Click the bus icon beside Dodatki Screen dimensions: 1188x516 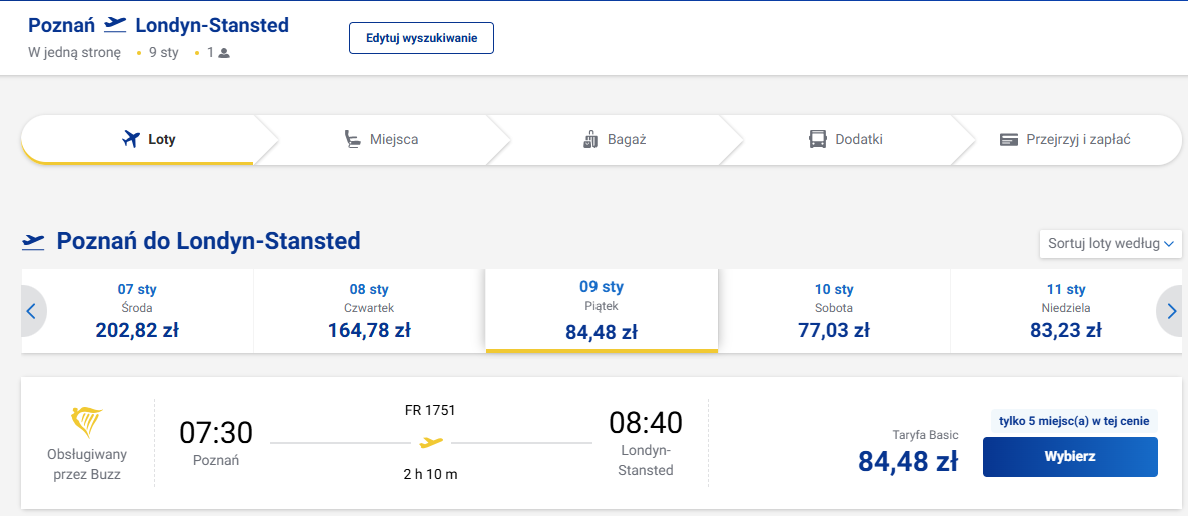click(818, 139)
